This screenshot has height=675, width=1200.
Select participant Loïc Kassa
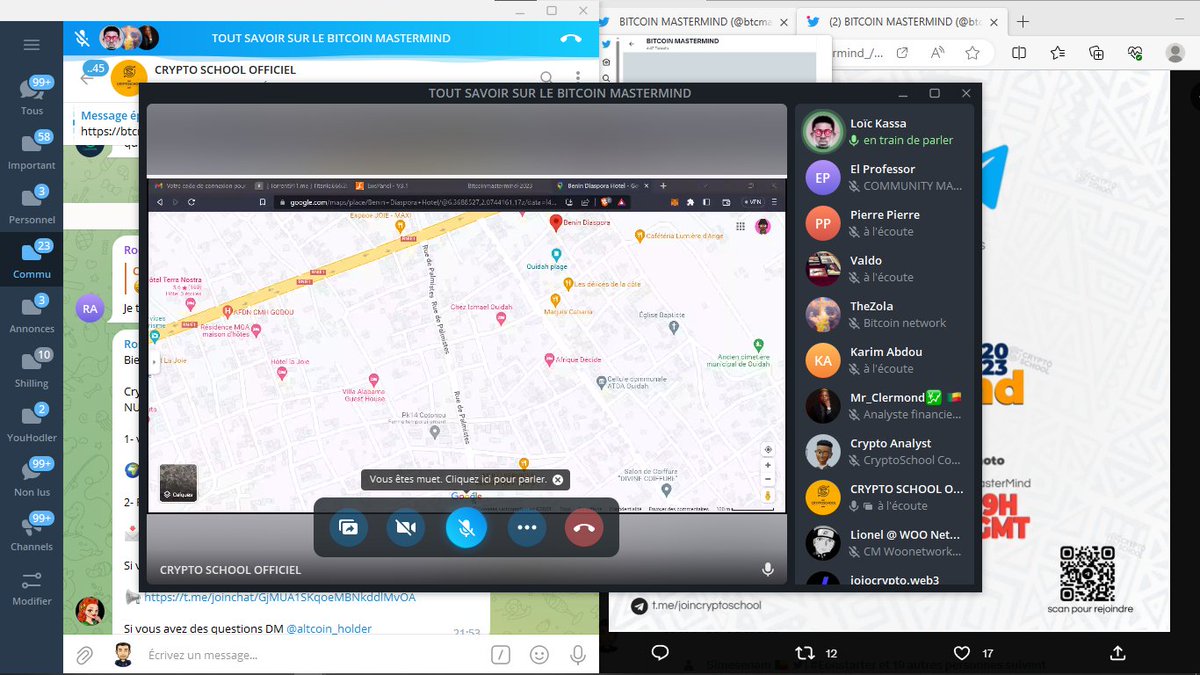886,131
